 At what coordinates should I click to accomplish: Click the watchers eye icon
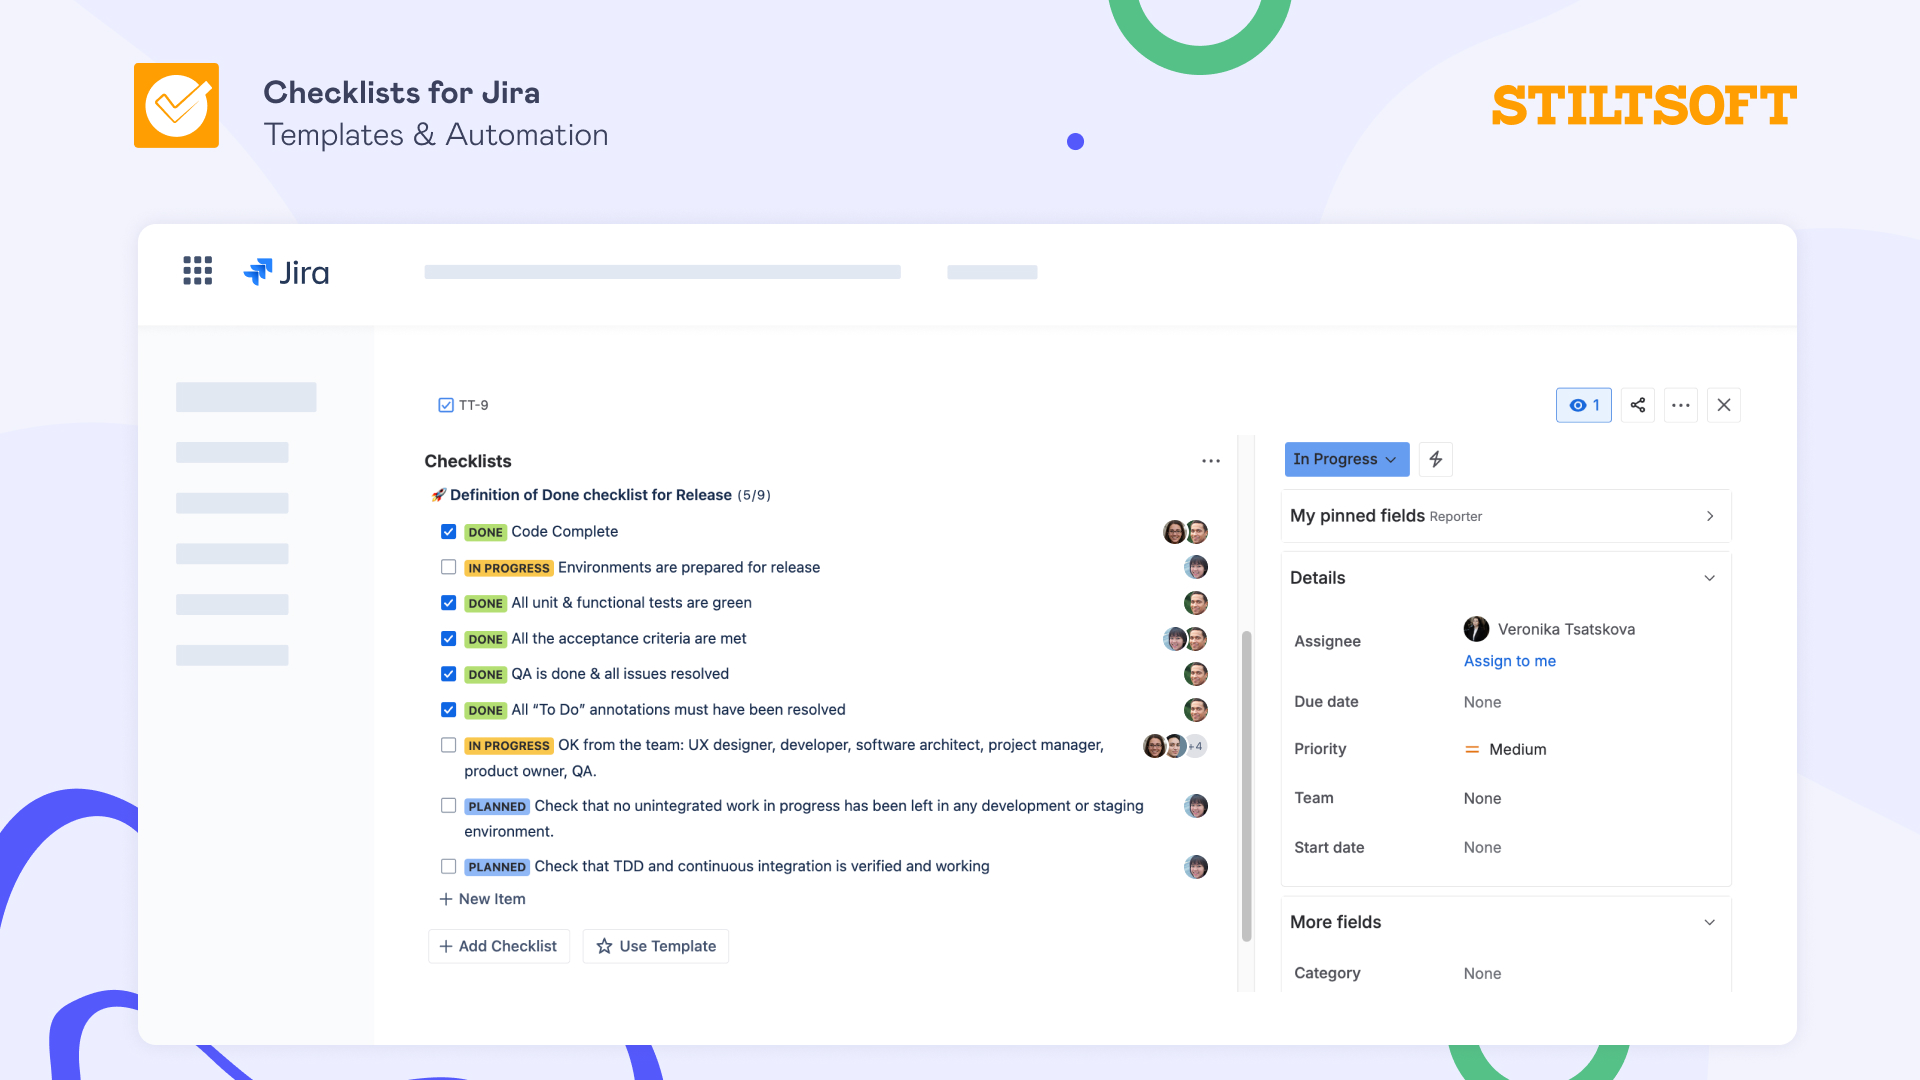coord(1583,405)
